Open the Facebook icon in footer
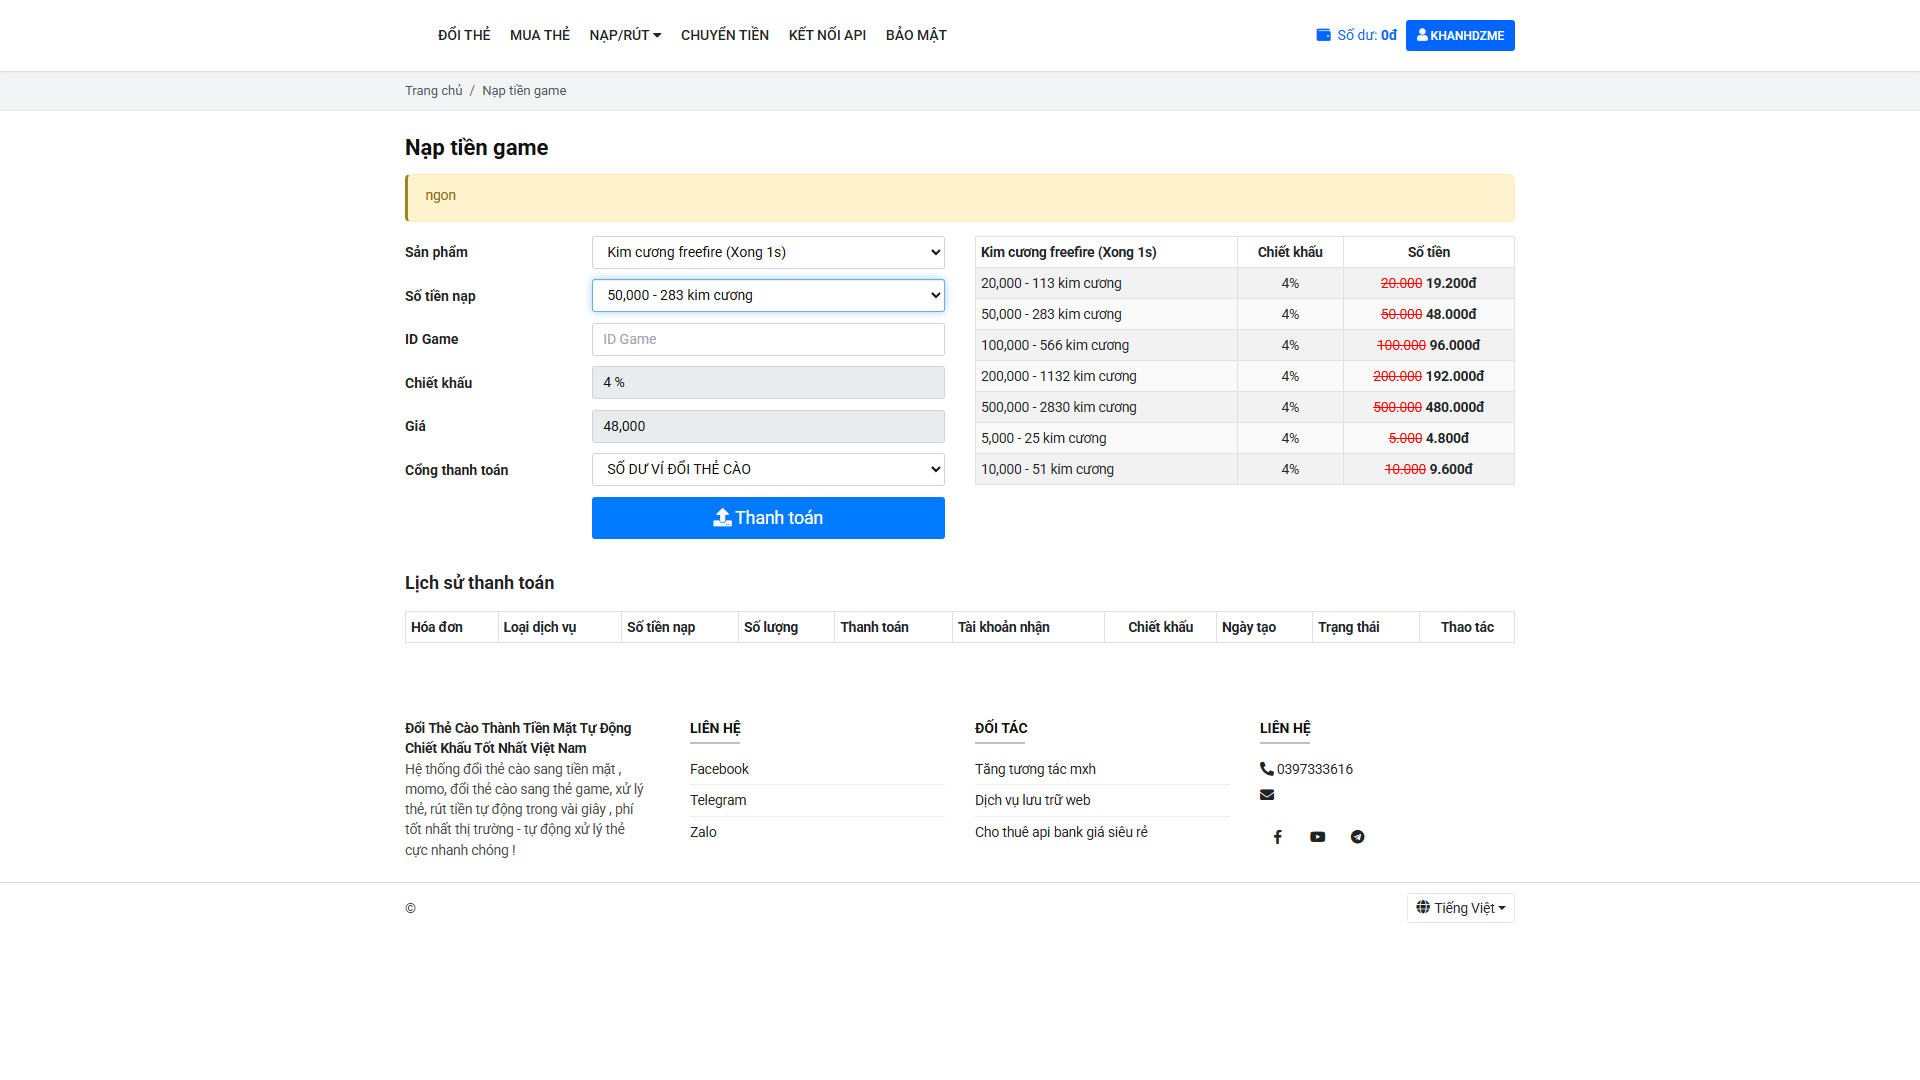Viewport: 1920px width, 1080px height. click(1277, 837)
